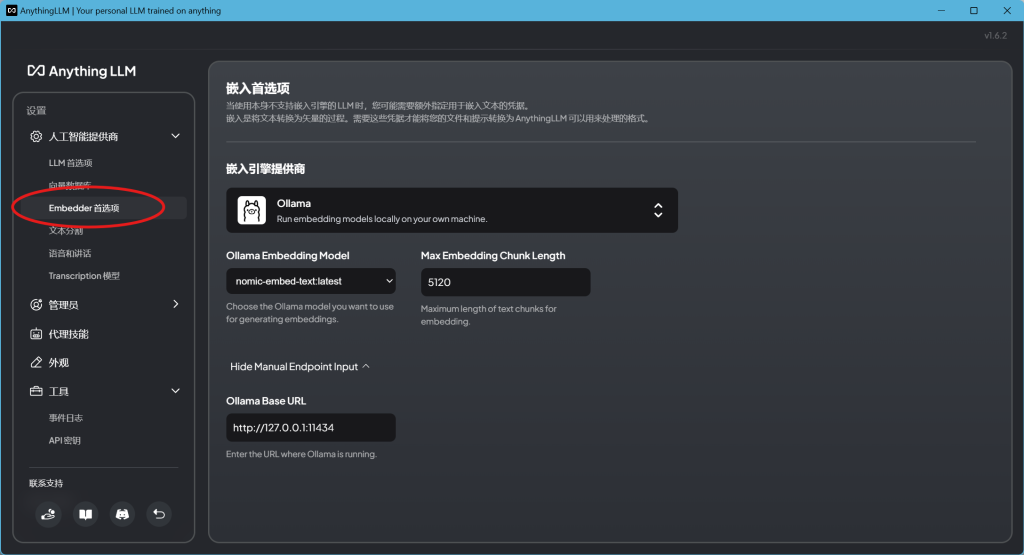Viewport: 1024px width, 555px height.
Task: Click the v1.6.2 version text
Action: pos(996,35)
